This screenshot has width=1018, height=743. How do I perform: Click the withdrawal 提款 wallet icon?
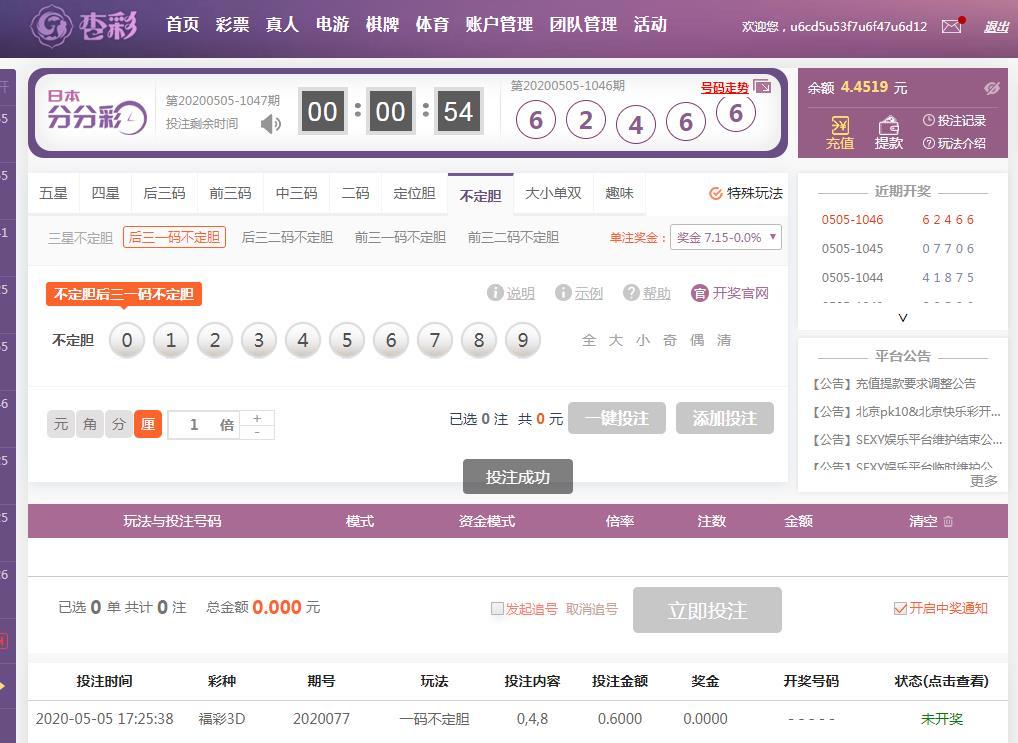click(888, 132)
